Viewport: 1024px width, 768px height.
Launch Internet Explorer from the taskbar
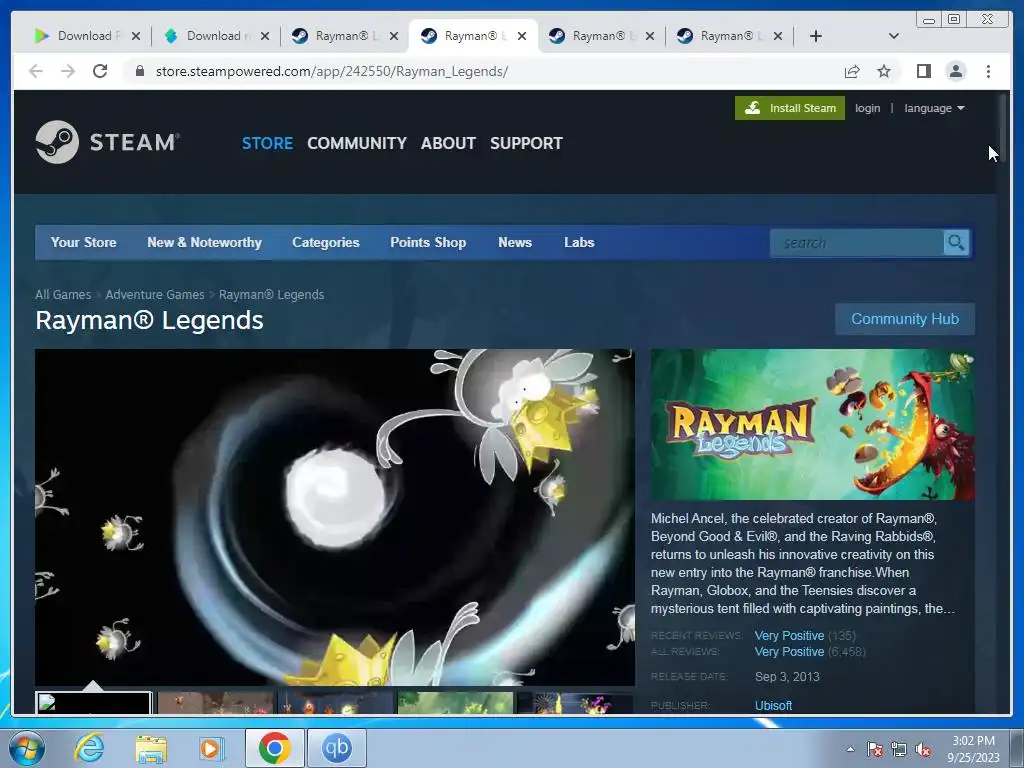[89, 748]
